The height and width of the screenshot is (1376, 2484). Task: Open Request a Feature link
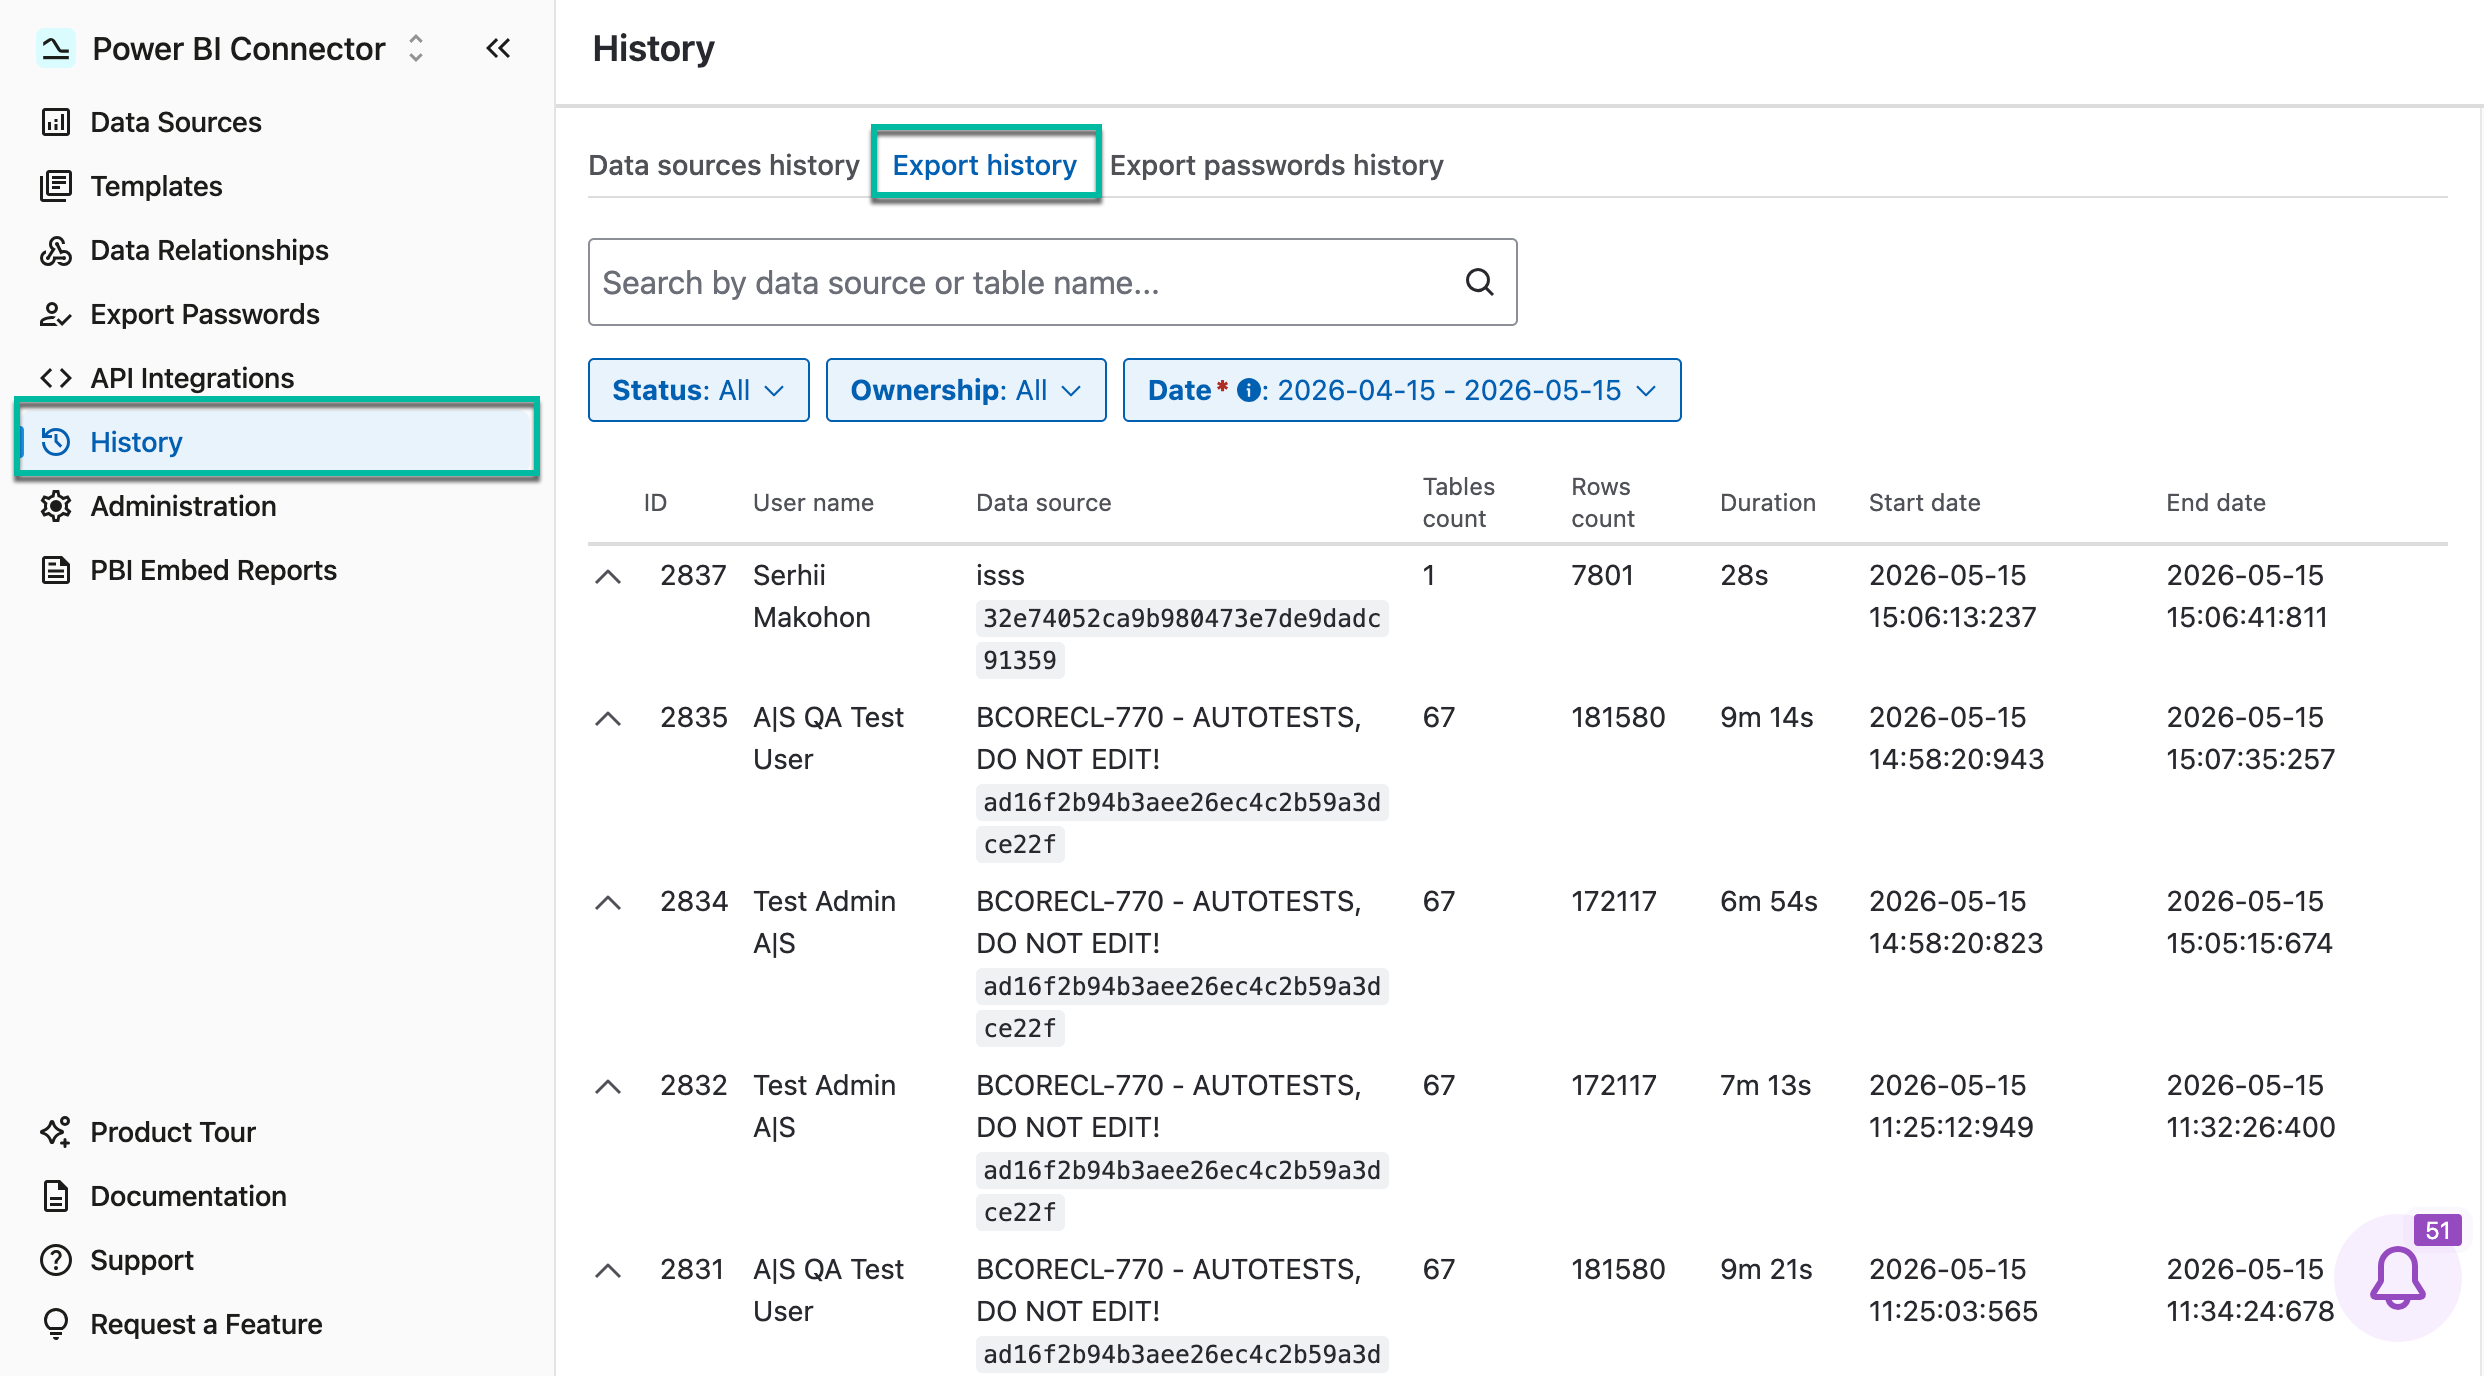[206, 1324]
